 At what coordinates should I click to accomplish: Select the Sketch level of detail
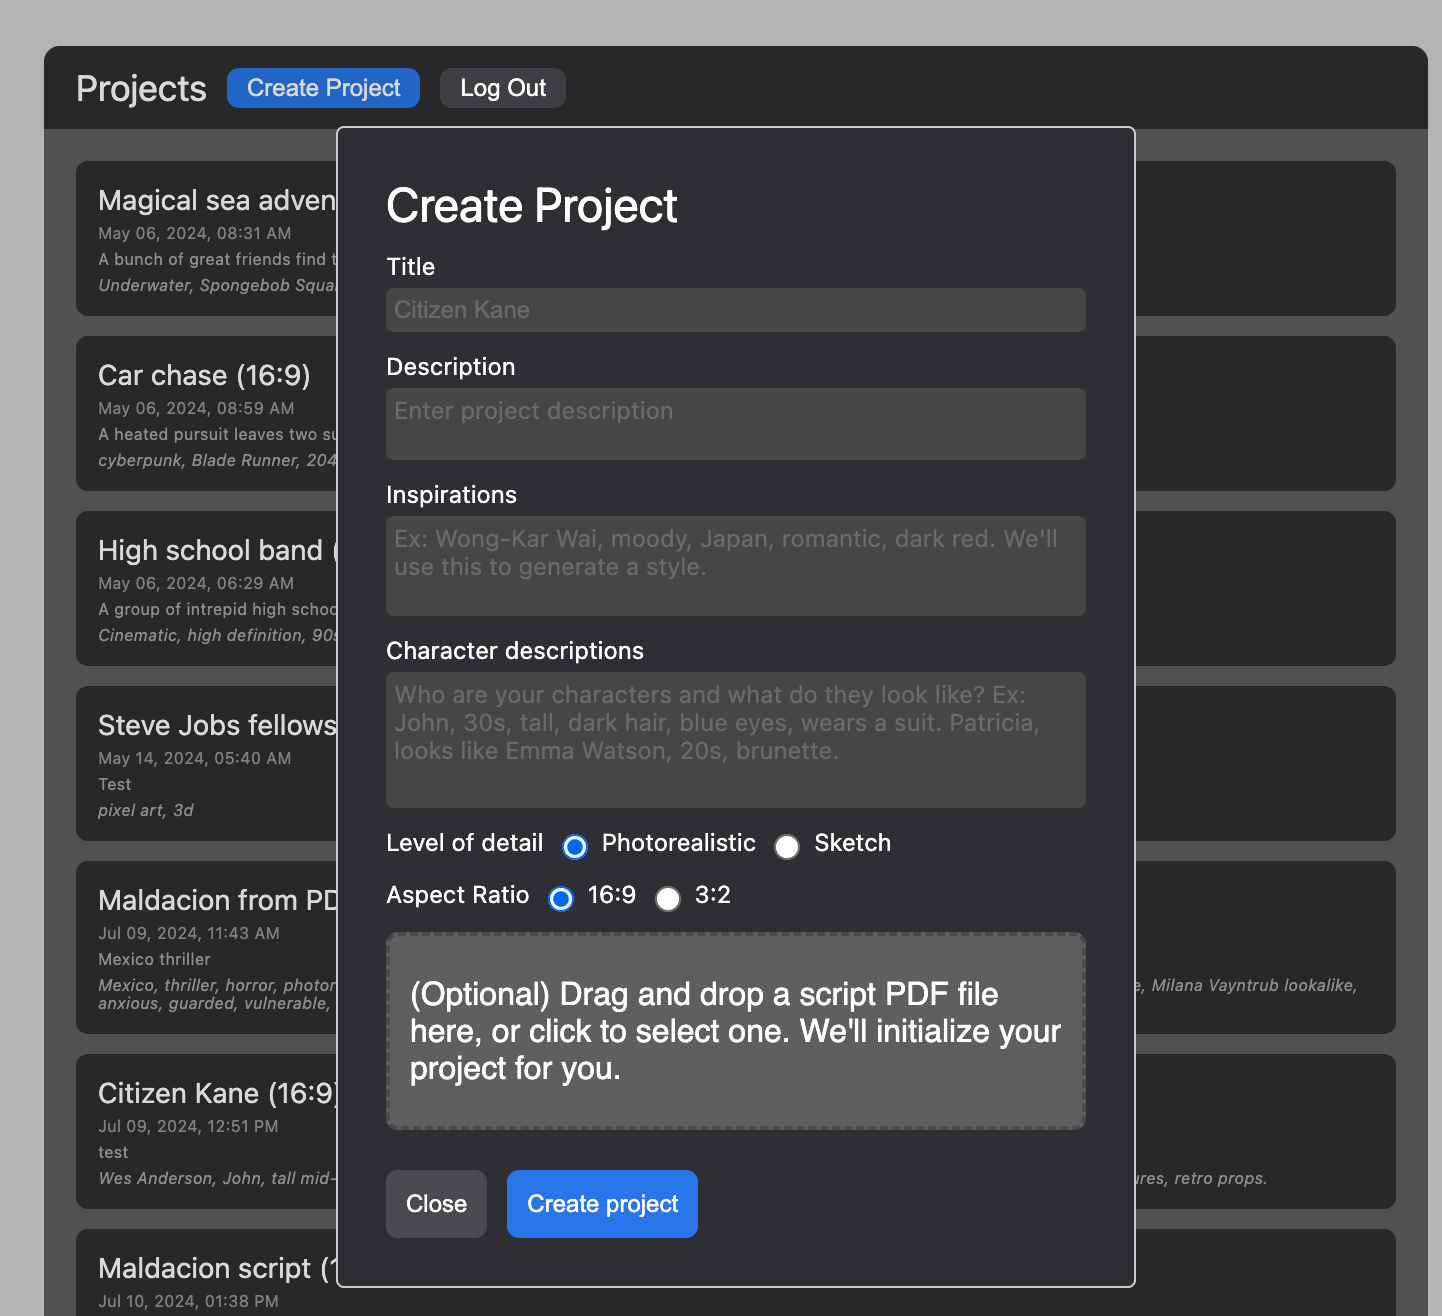pyautogui.click(x=787, y=846)
